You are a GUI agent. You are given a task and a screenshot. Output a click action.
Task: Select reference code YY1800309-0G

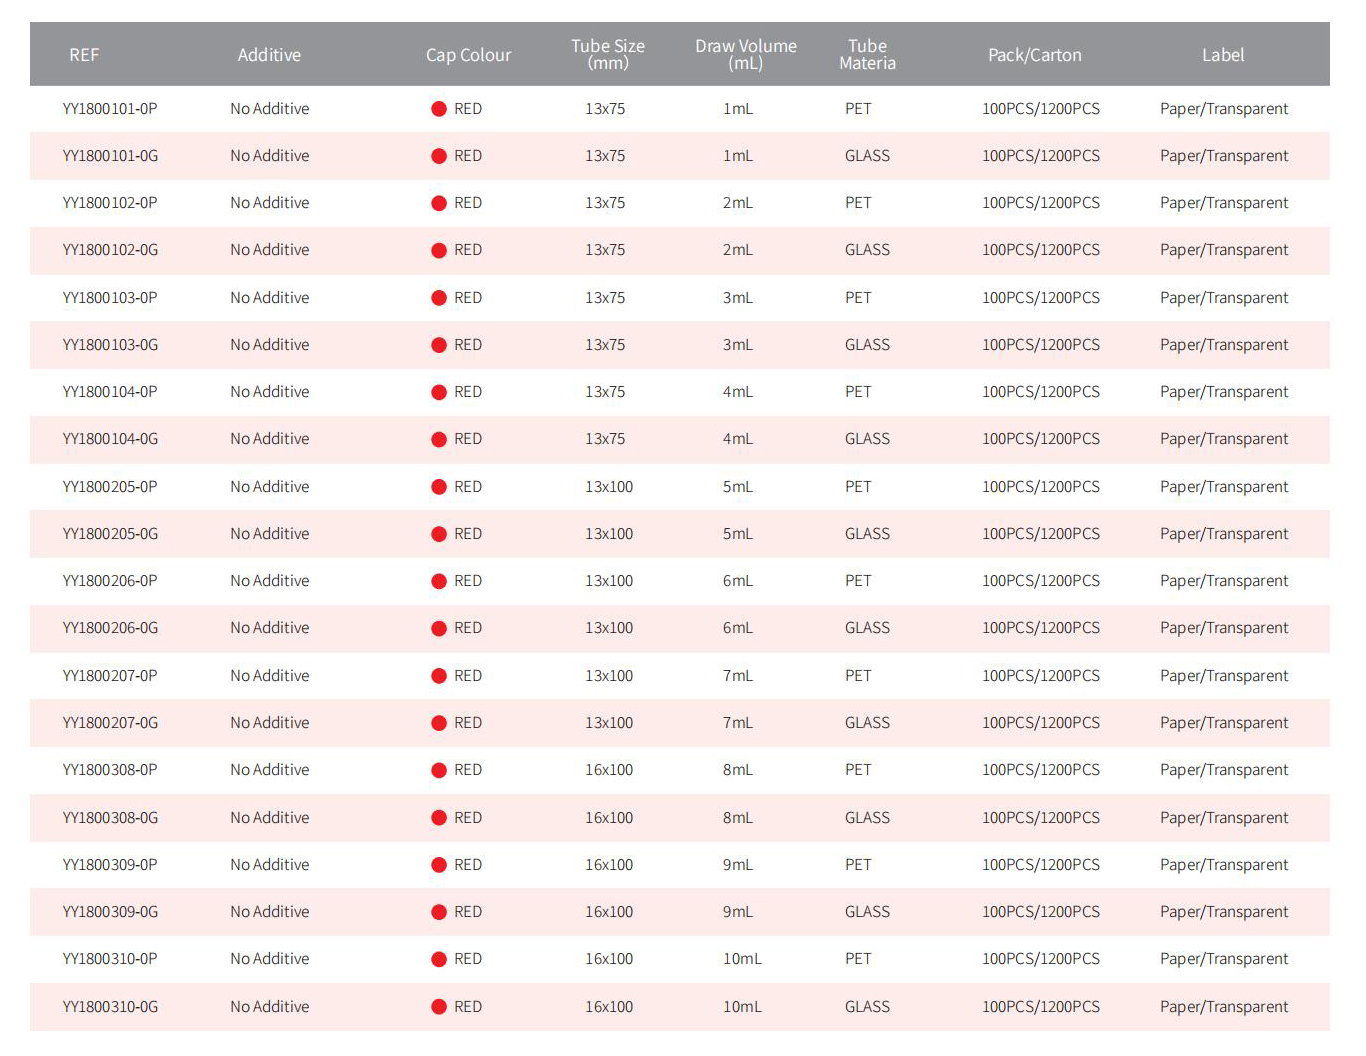coord(110,912)
